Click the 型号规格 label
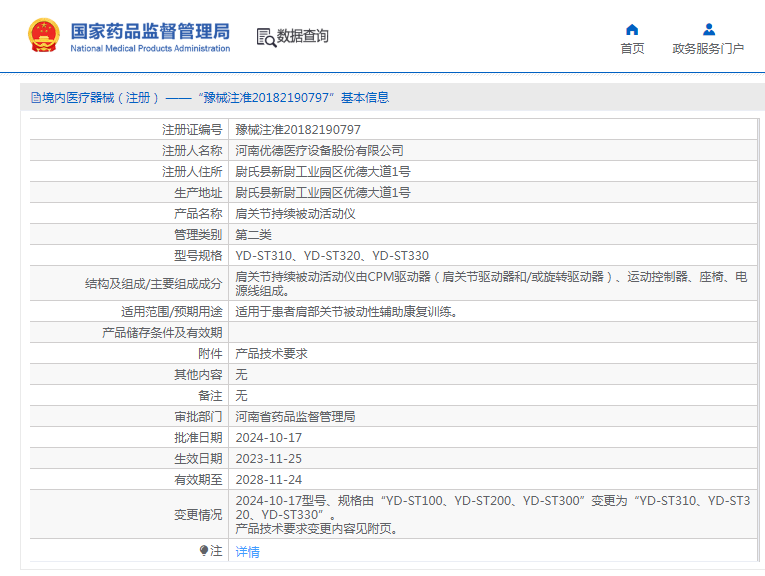The image size is (765, 576). [x=198, y=256]
